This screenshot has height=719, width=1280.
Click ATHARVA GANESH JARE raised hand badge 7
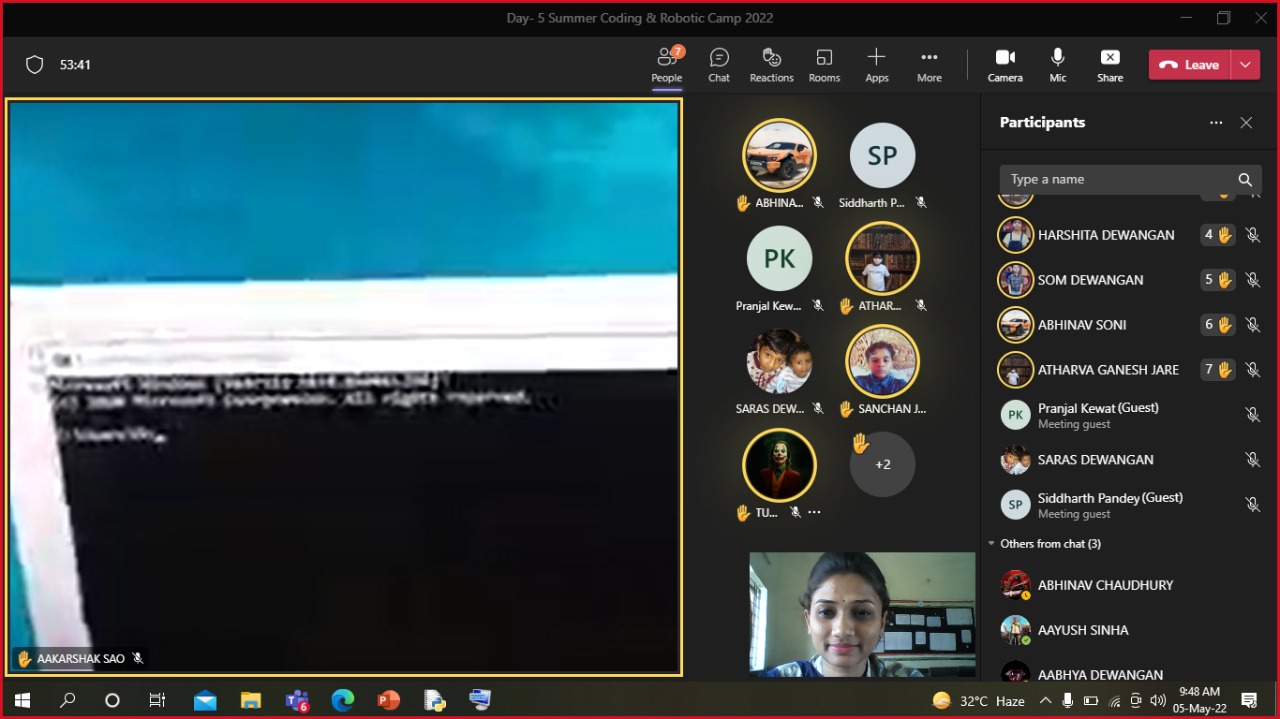click(x=1218, y=370)
